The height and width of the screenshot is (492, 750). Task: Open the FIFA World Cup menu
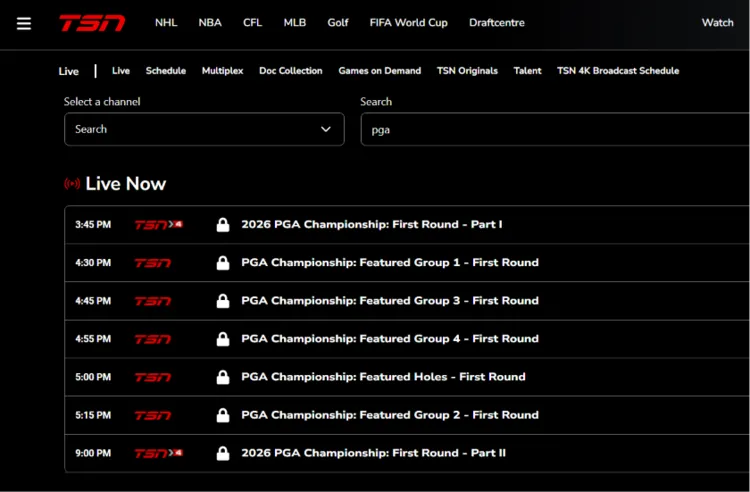pos(408,22)
